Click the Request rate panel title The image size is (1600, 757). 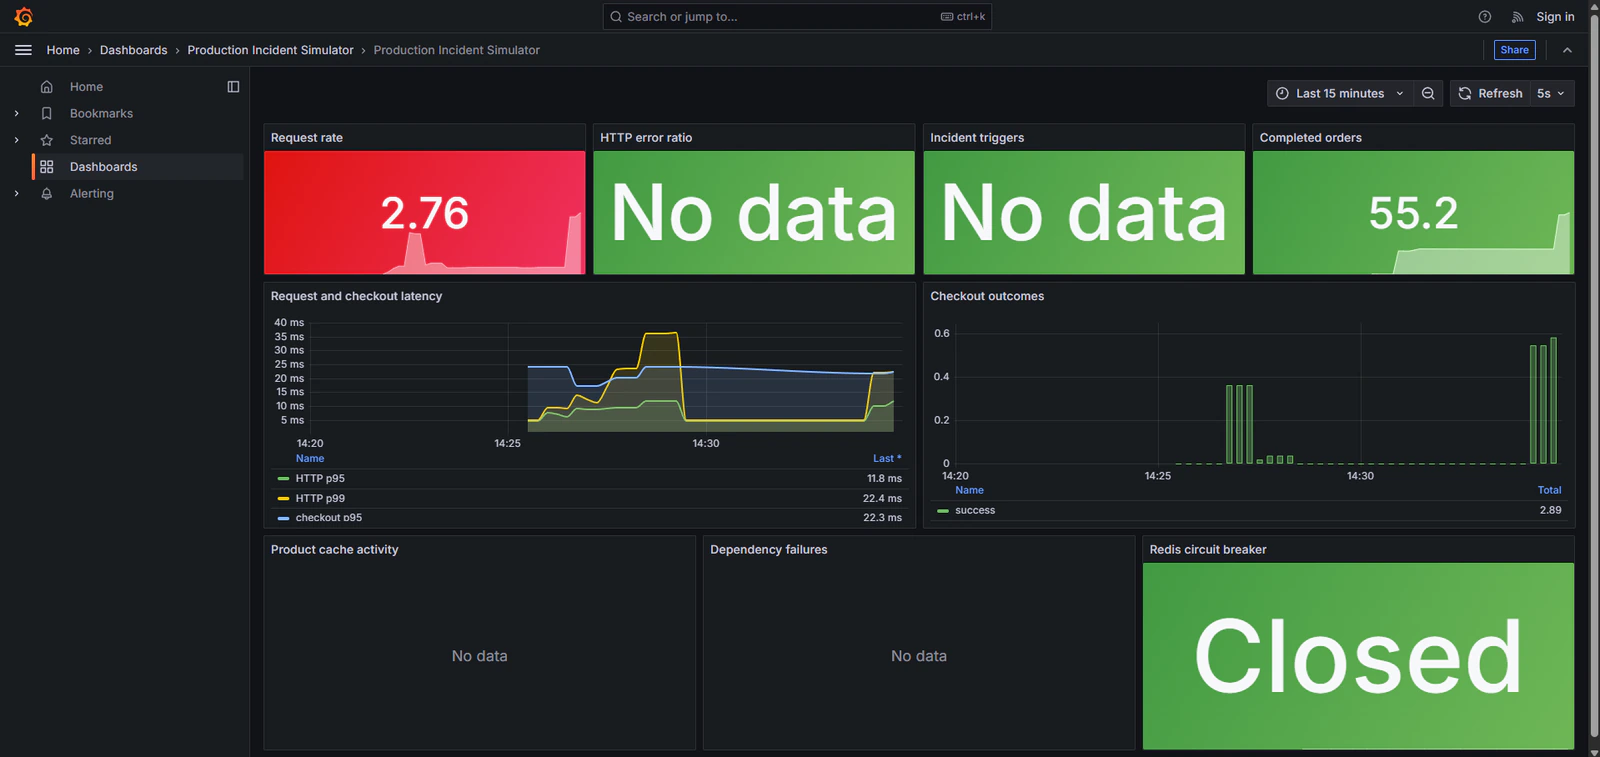click(x=307, y=138)
